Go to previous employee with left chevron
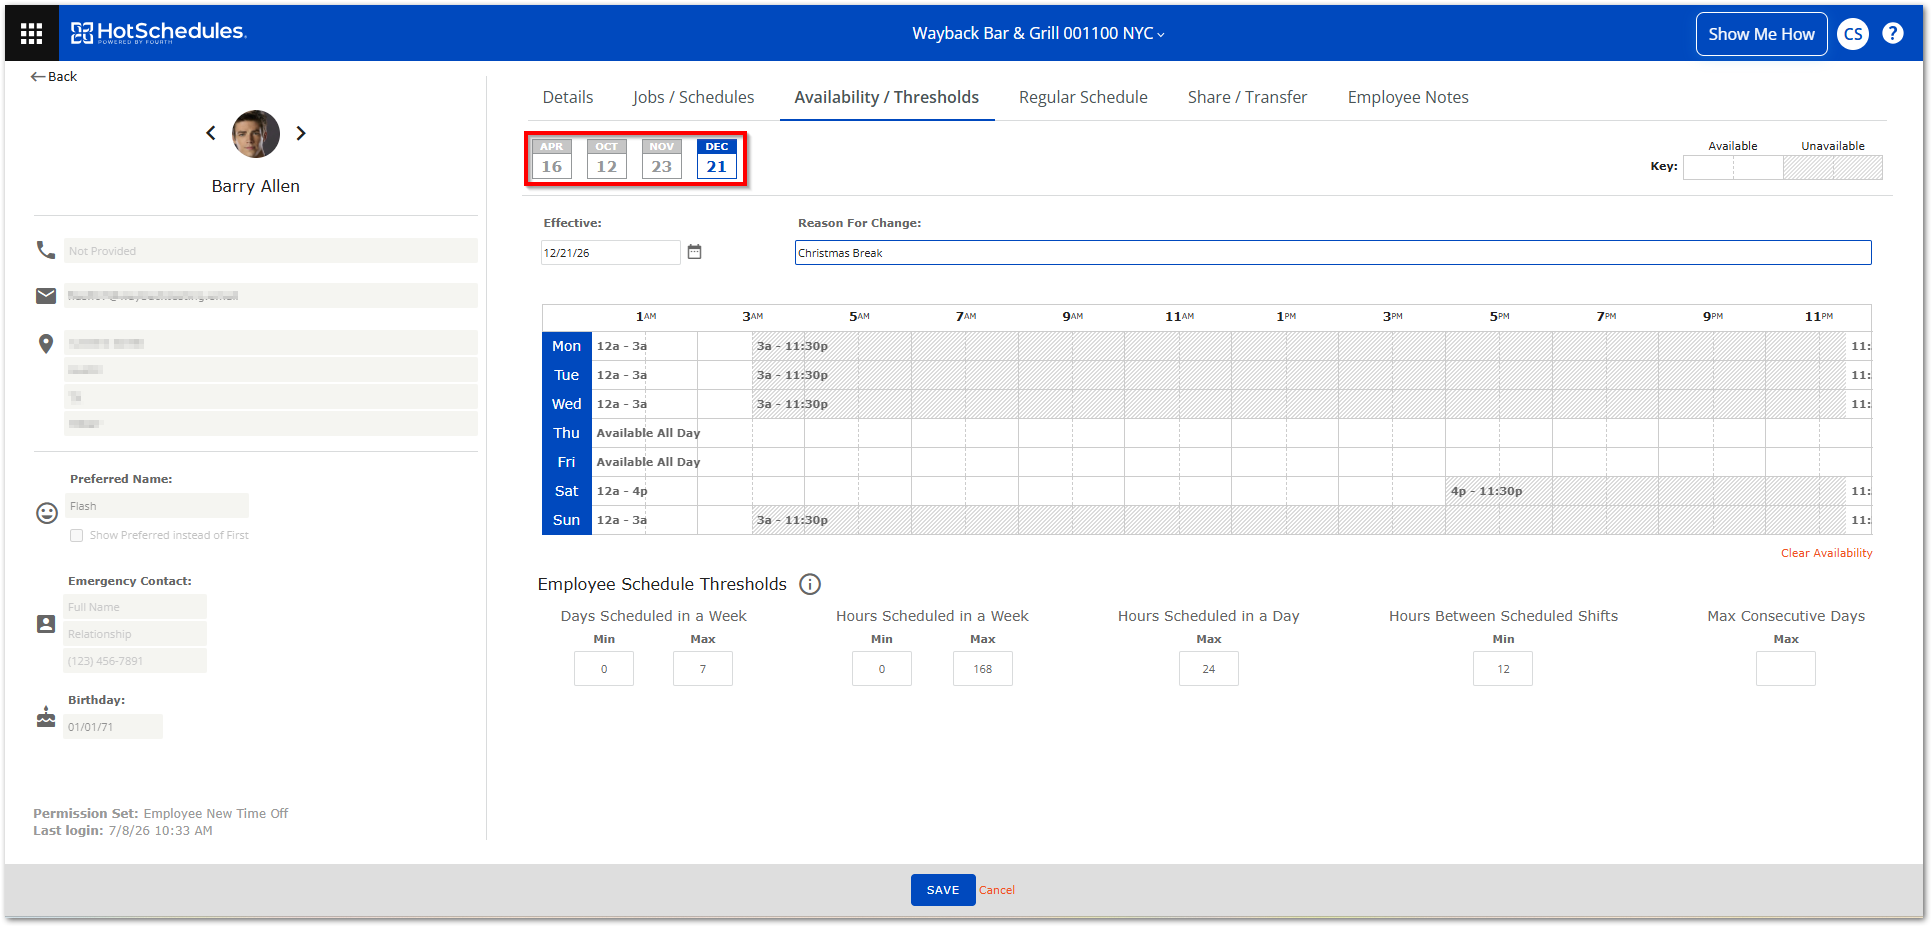 pyautogui.click(x=210, y=133)
